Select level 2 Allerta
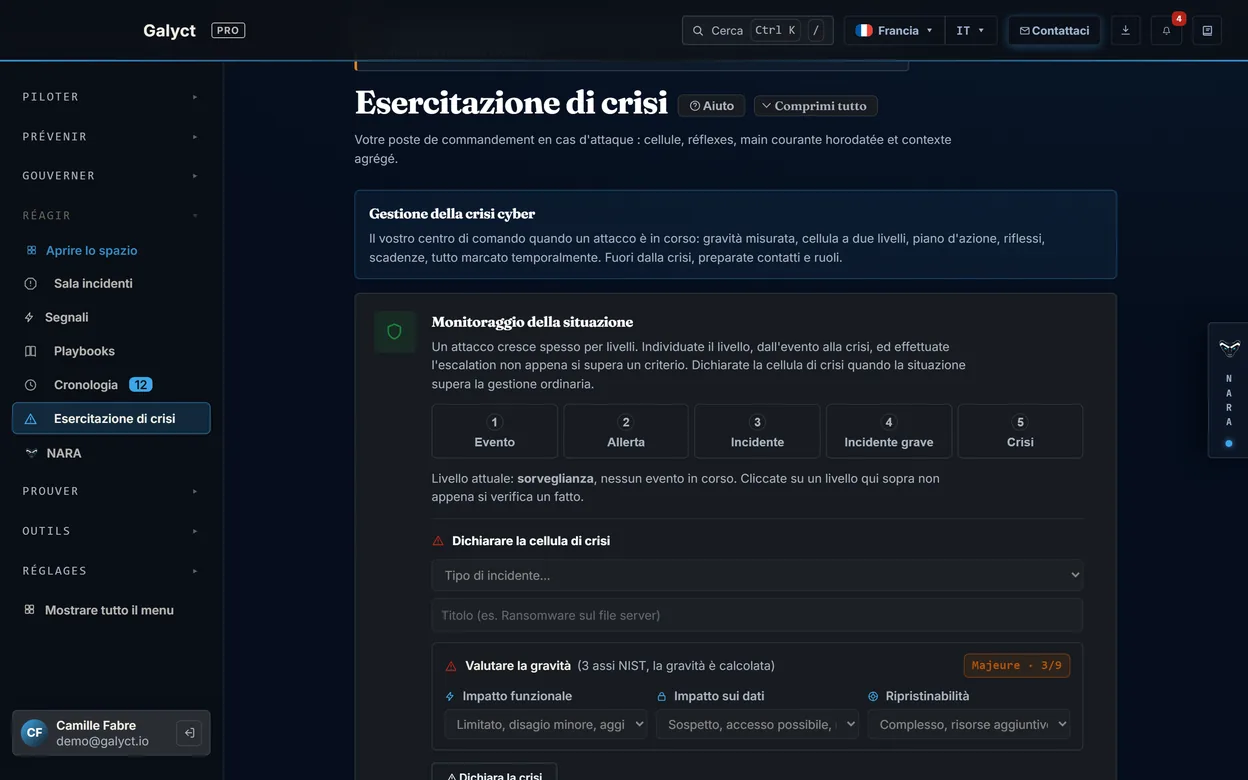This screenshot has height=780, width=1248. (x=626, y=431)
